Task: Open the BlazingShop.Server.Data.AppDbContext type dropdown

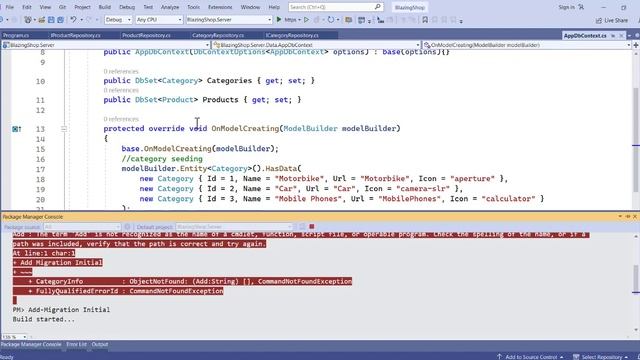Action: click(316, 45)
